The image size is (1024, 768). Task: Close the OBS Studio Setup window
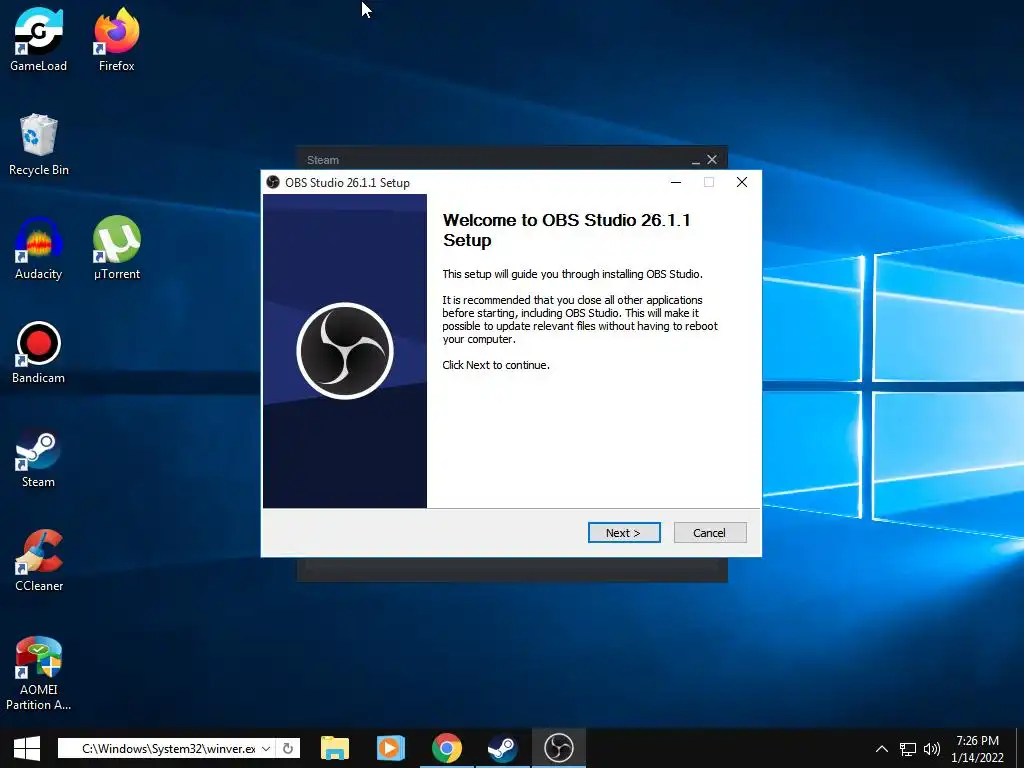(x=742, y=182)
